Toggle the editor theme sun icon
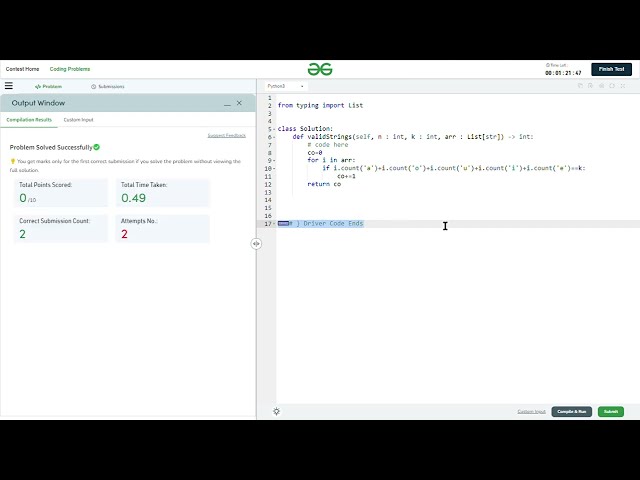The width and height of the screenshot is (640, 480). click(276, 411)
